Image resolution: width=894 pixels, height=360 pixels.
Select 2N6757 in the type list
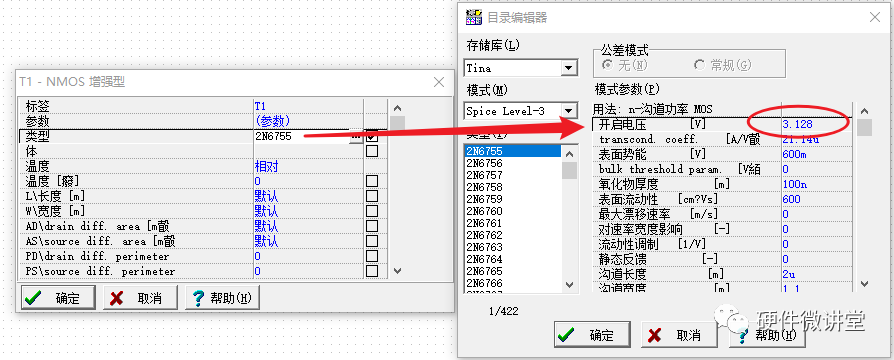tap(512, 175)
